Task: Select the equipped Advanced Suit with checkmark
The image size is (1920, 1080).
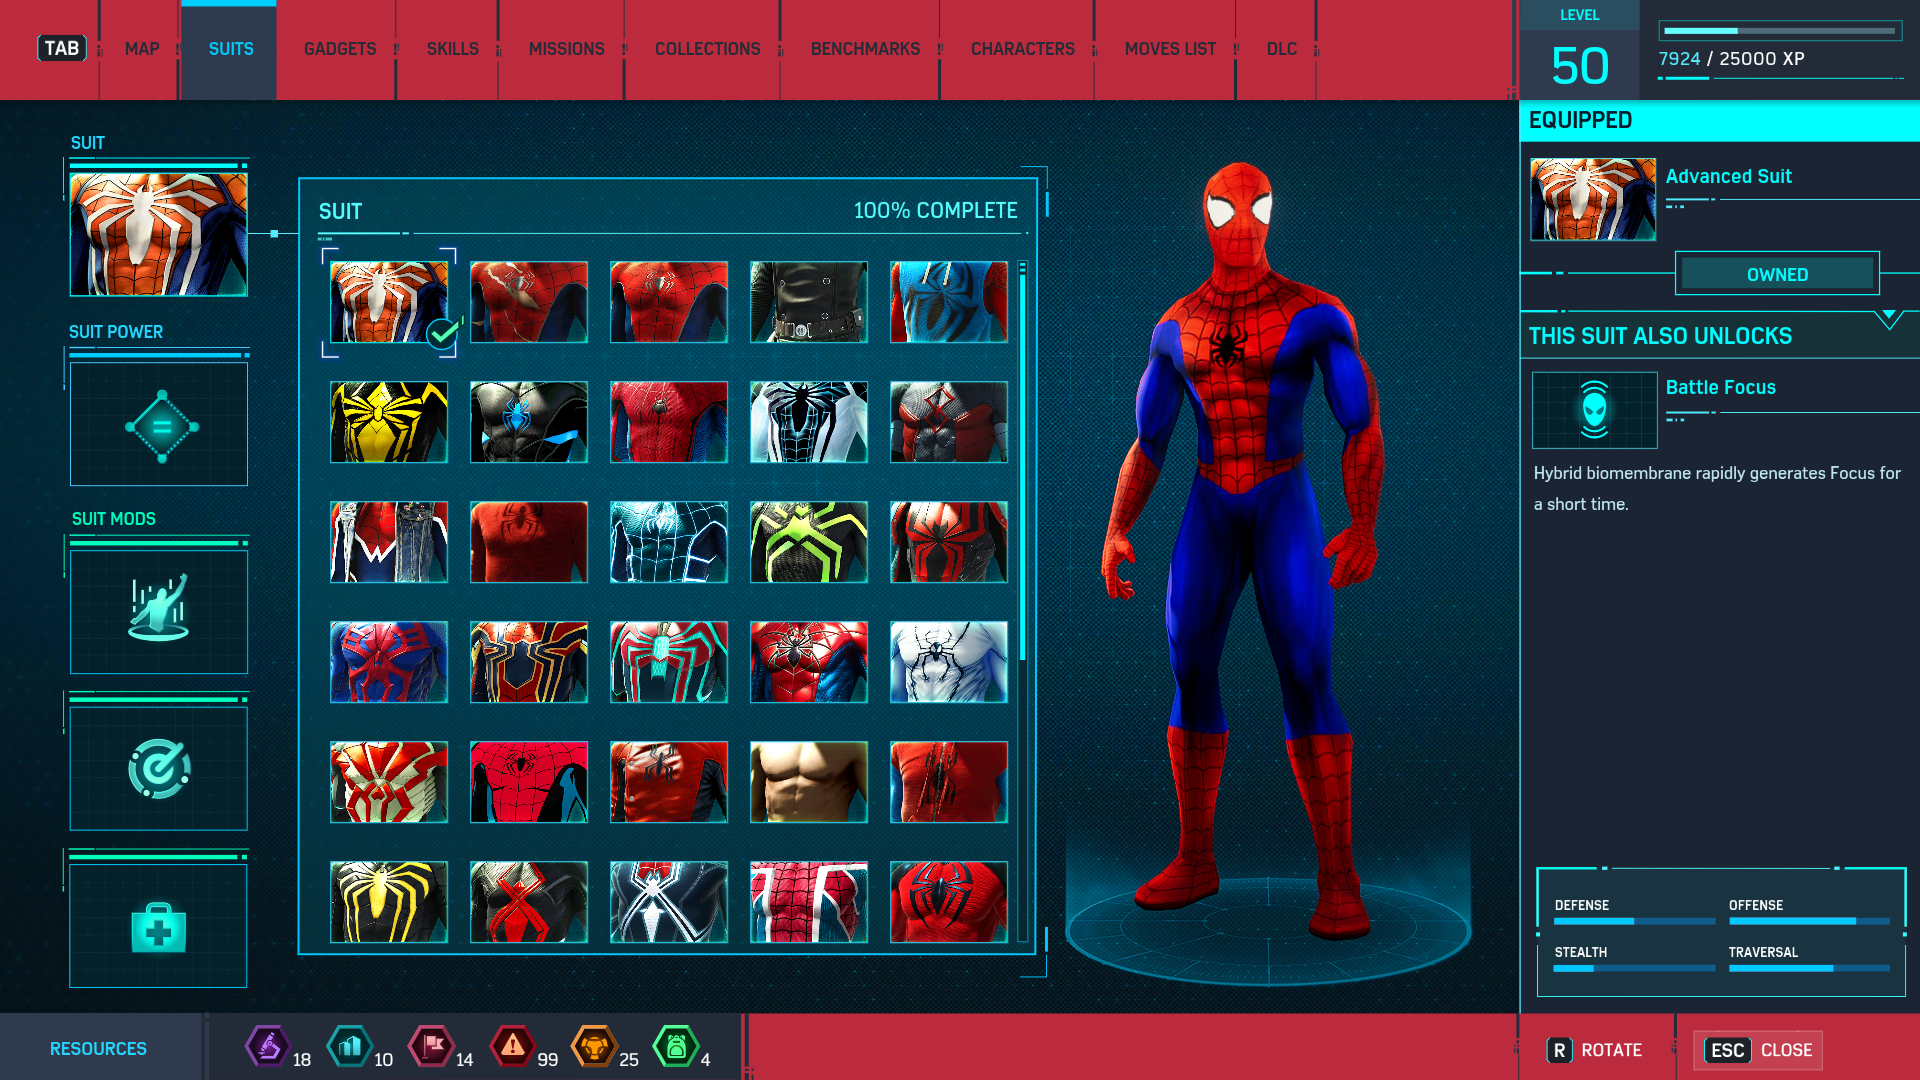Action: 389,302
